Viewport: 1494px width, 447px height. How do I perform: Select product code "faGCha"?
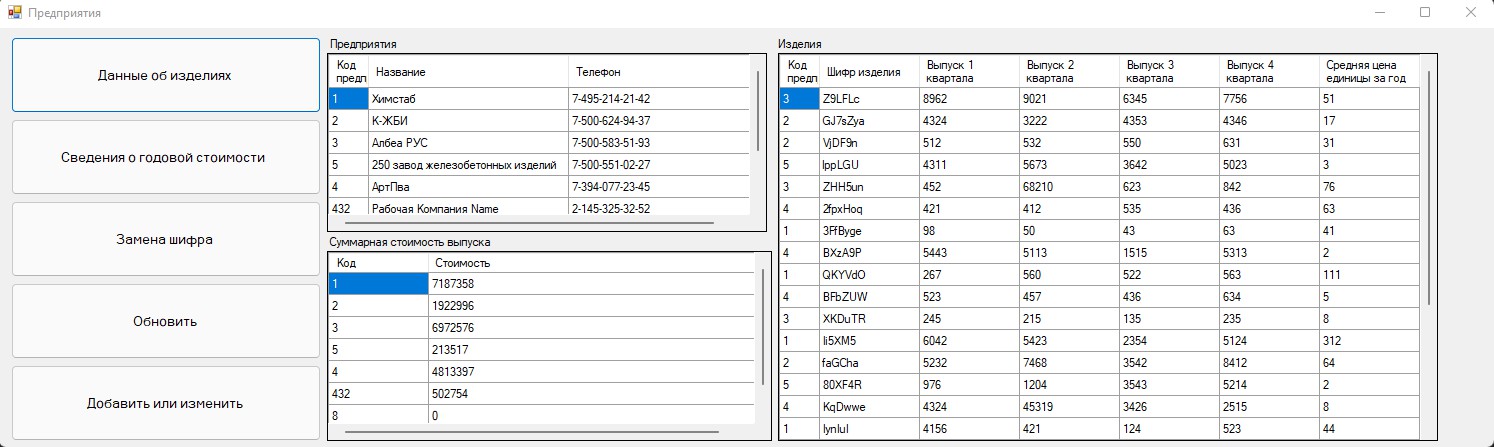pos(869,363)
